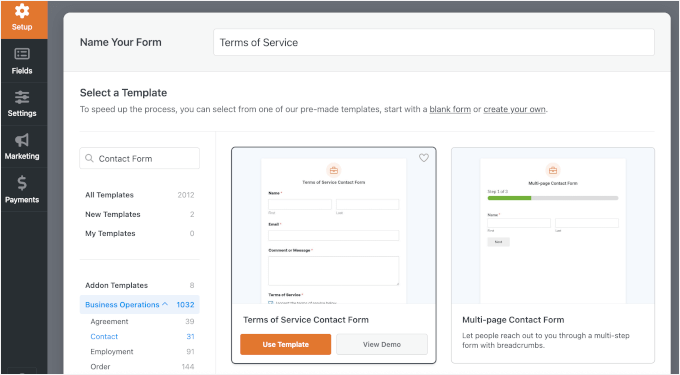Open the Settings sliders icon
Viewport: 680px width, 375px height.
[22, 97]
